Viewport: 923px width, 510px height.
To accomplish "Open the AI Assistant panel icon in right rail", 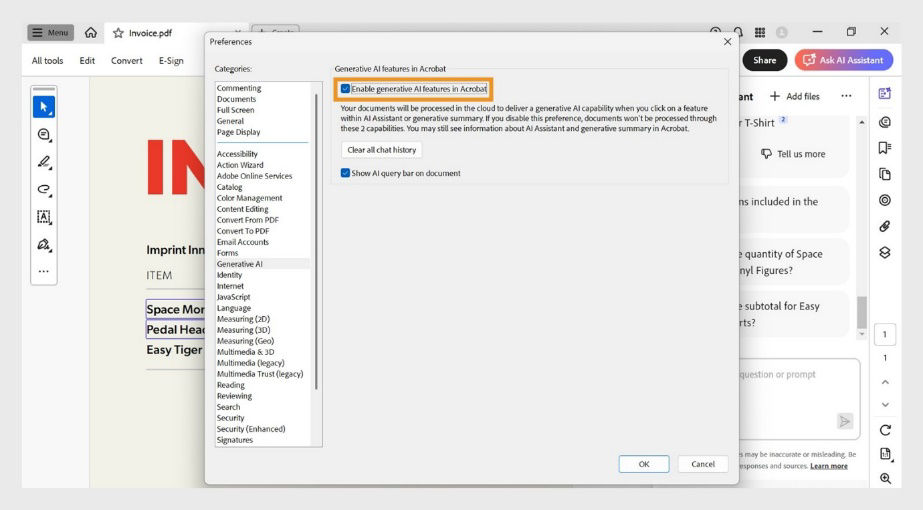I will pyautogui.click(x=885, y=94).
